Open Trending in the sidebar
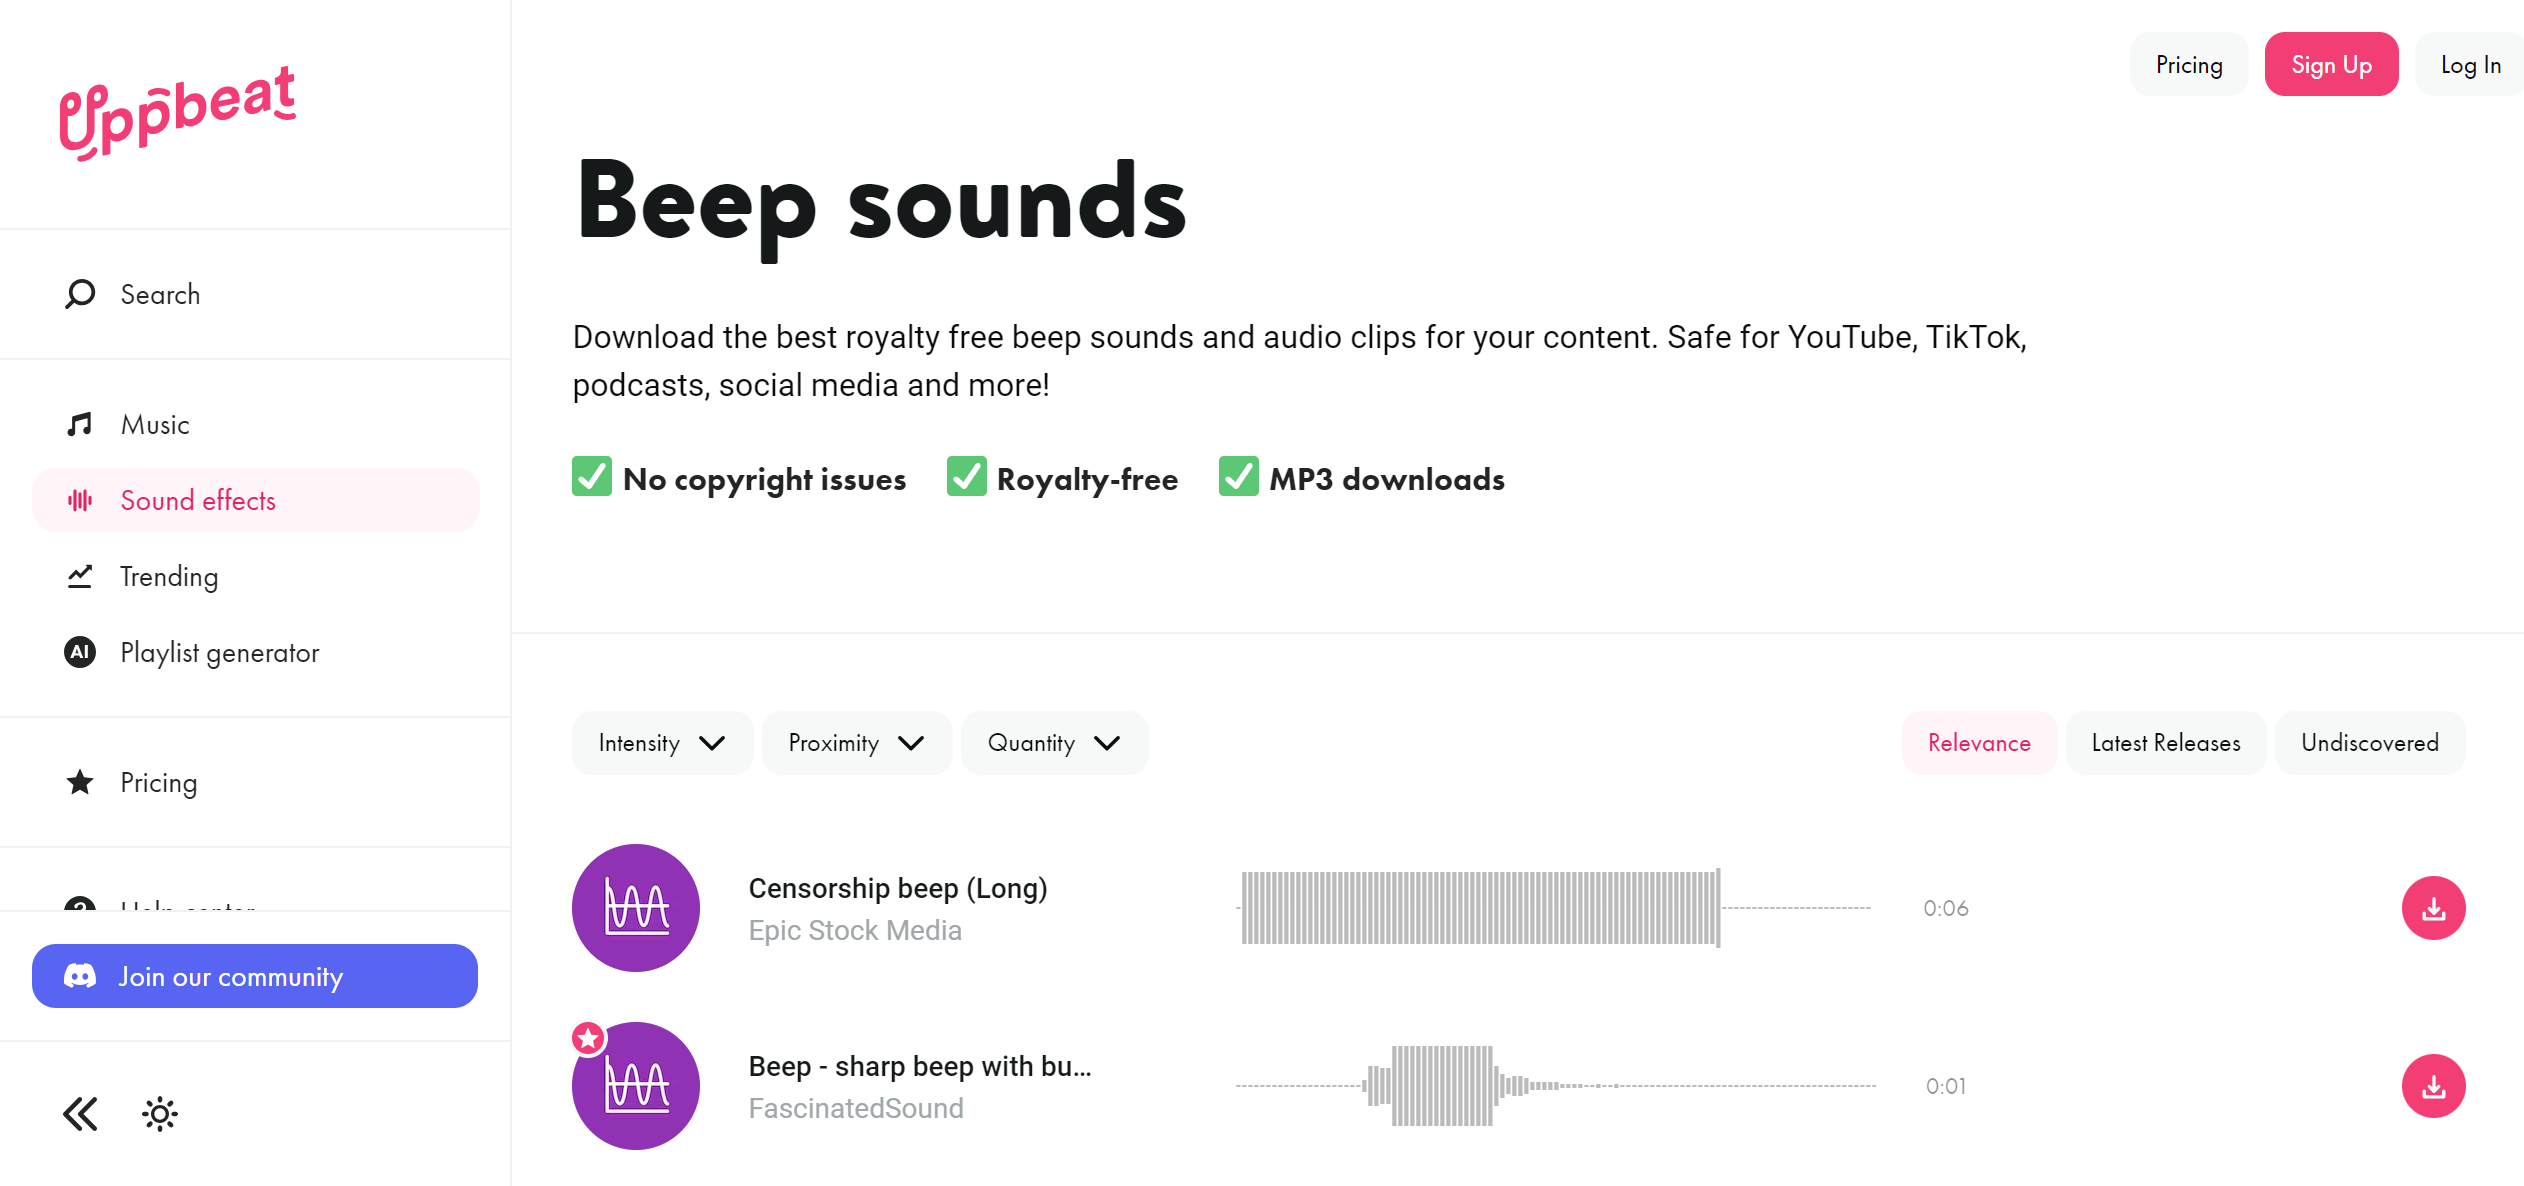Image resolution: width=2524 pixels, height=1186 pixels. tap(169, 577)
